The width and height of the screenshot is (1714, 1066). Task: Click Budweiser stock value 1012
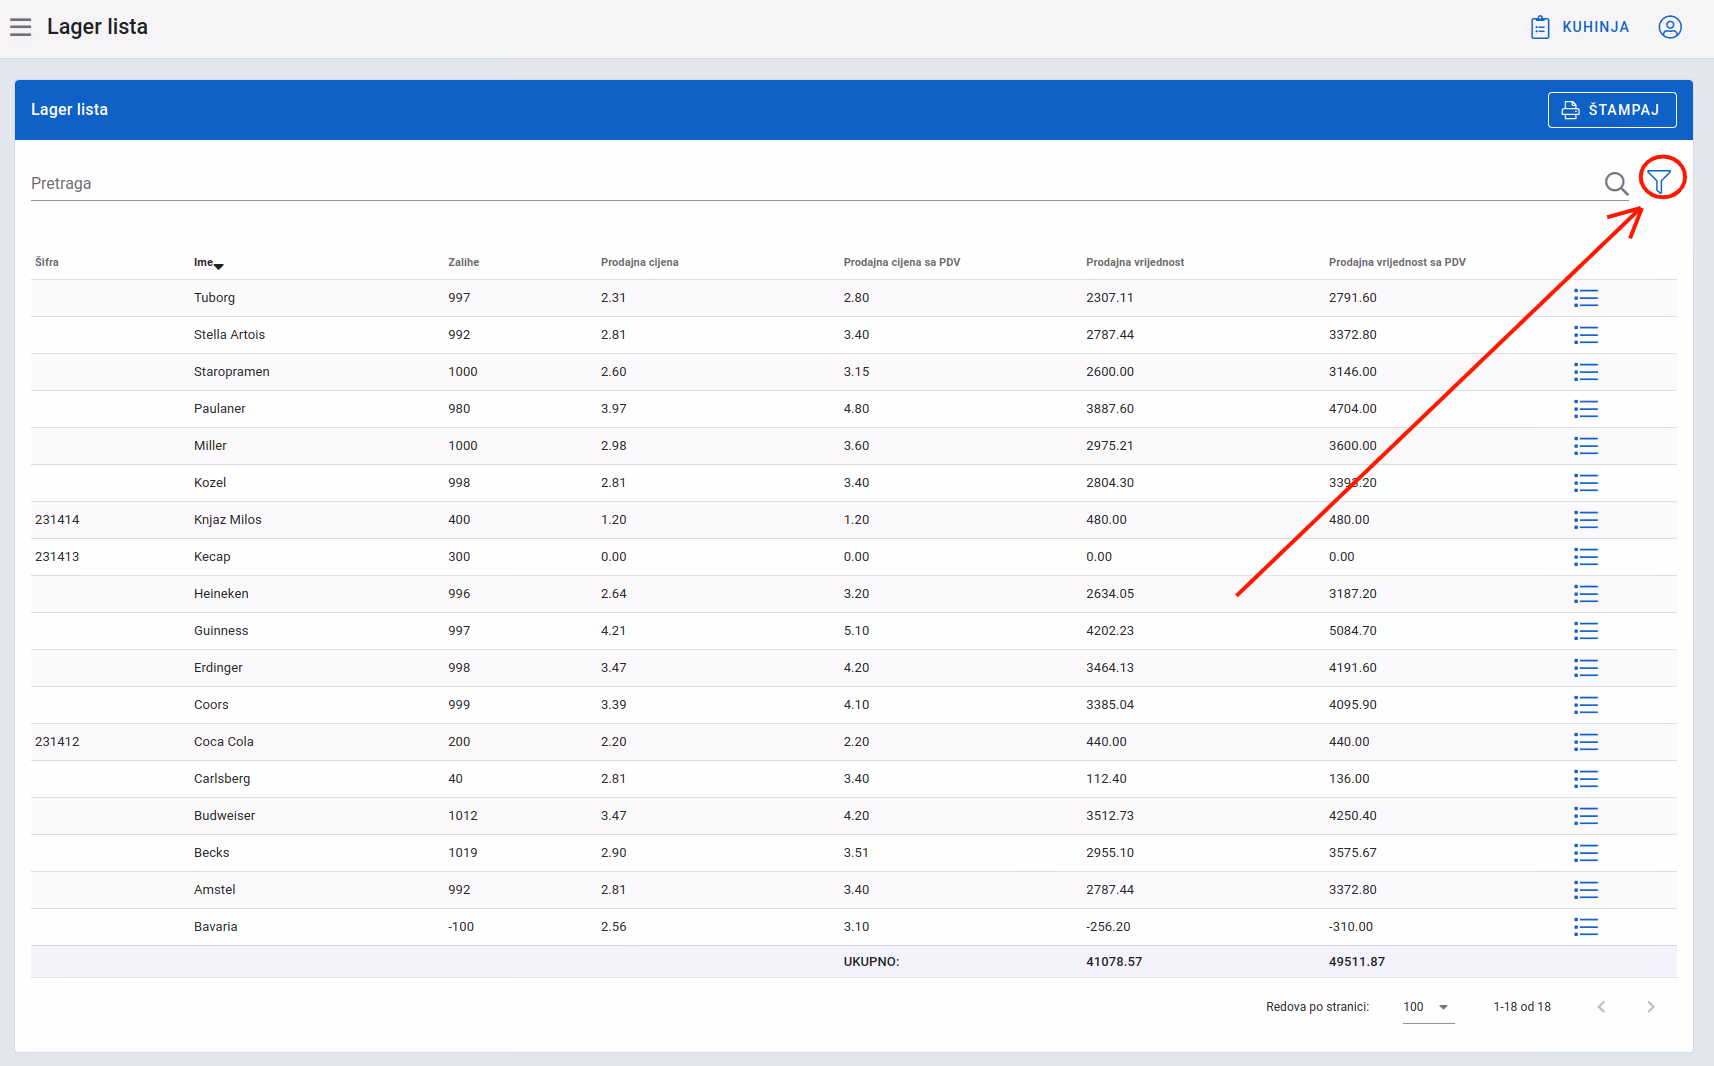[x=463, y=816]
